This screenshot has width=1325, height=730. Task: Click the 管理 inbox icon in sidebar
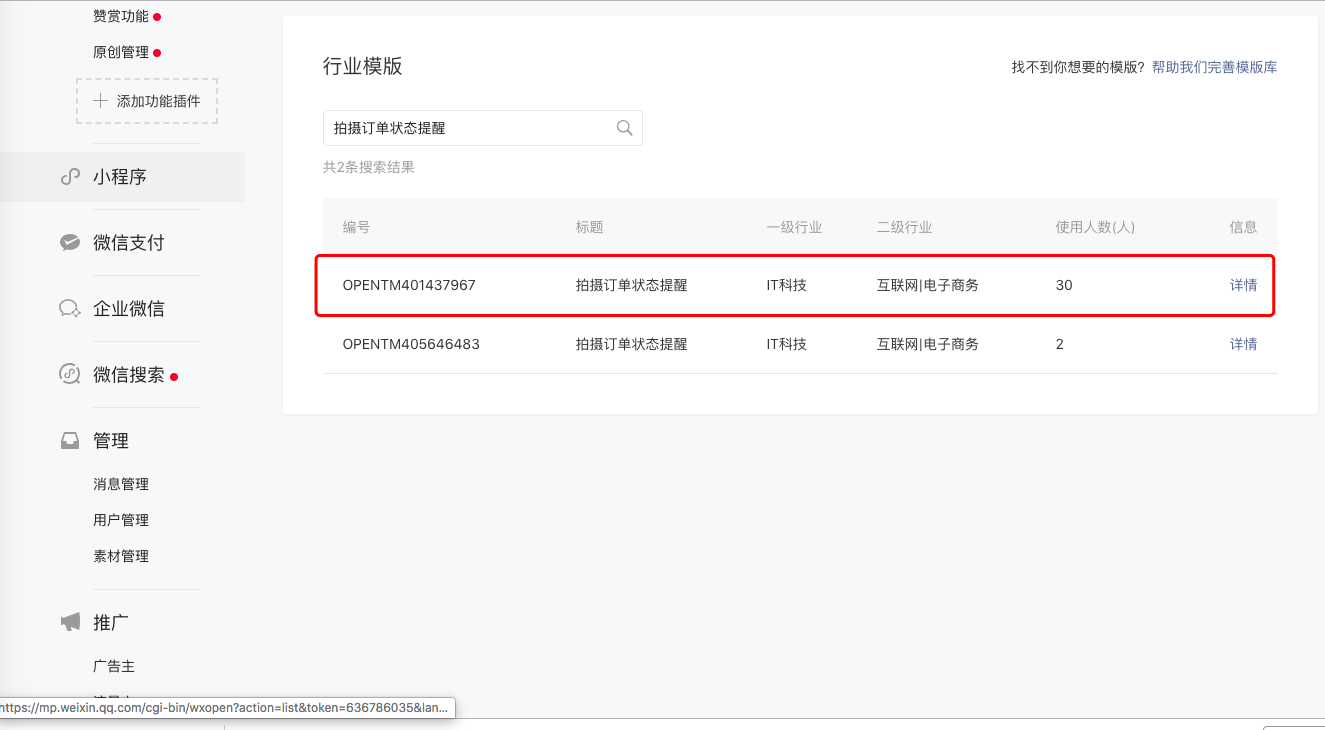click(x=68, y=439)
